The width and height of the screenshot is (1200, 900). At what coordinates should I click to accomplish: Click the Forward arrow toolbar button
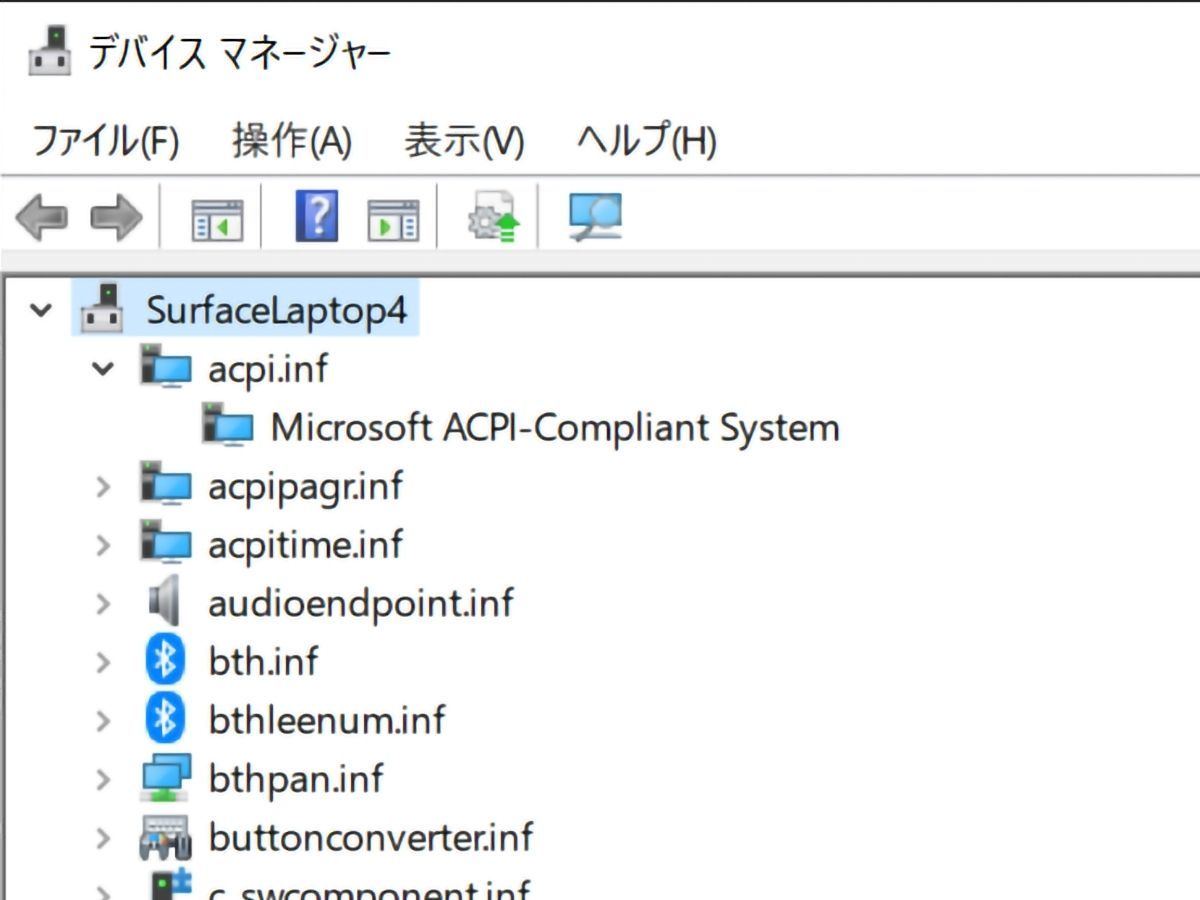[x=117, y=216]
